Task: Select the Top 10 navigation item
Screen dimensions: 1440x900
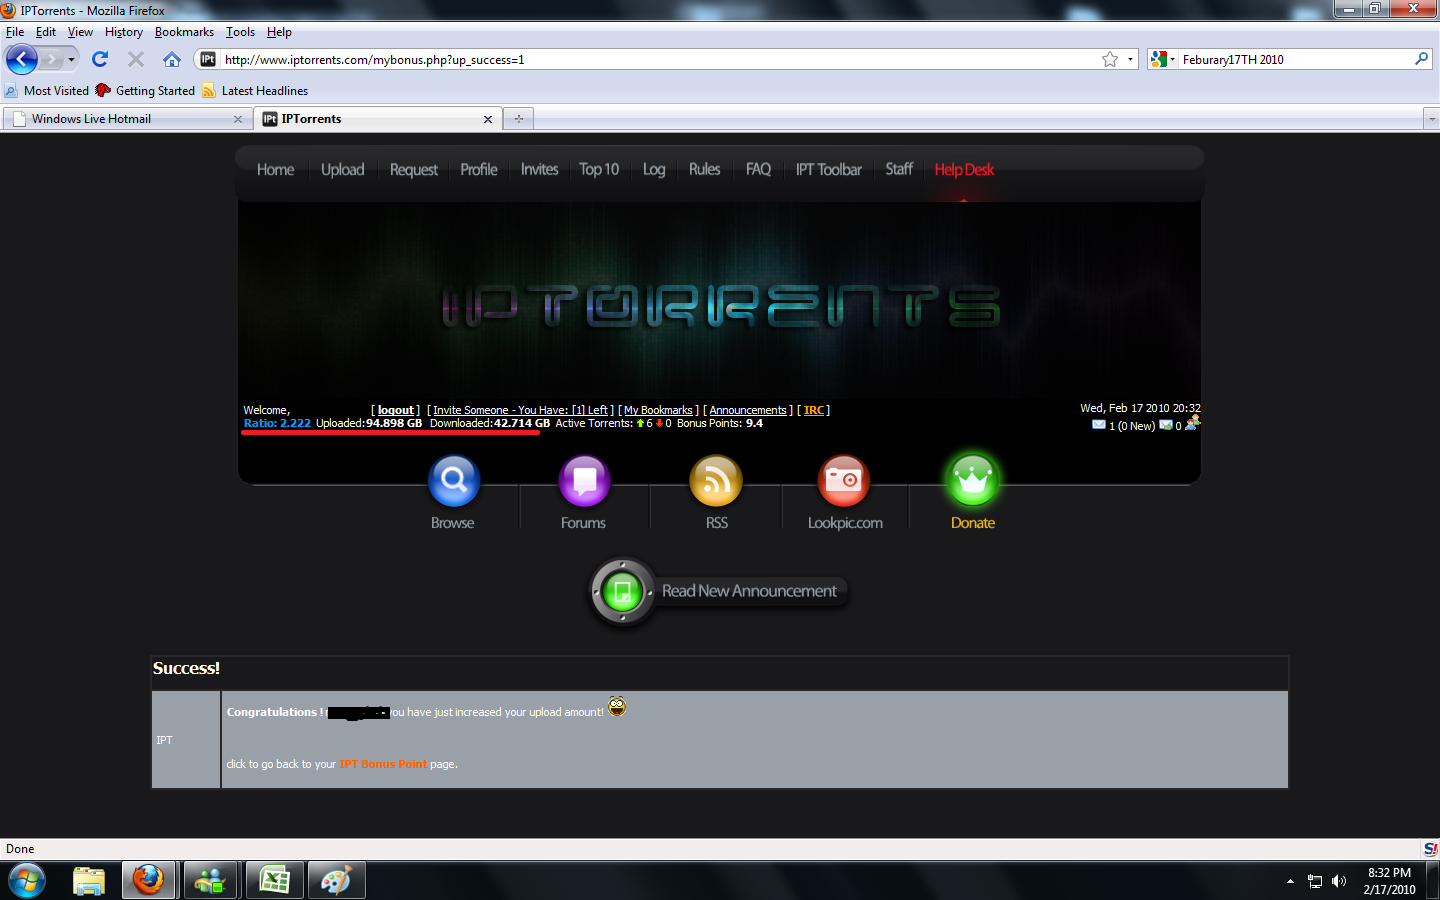Action: [599, 170]
